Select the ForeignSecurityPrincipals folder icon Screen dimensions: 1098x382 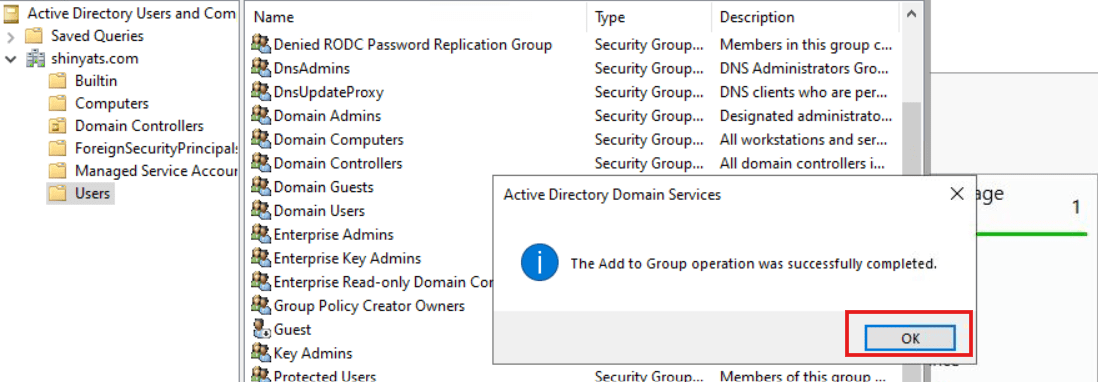pos(57,148)
